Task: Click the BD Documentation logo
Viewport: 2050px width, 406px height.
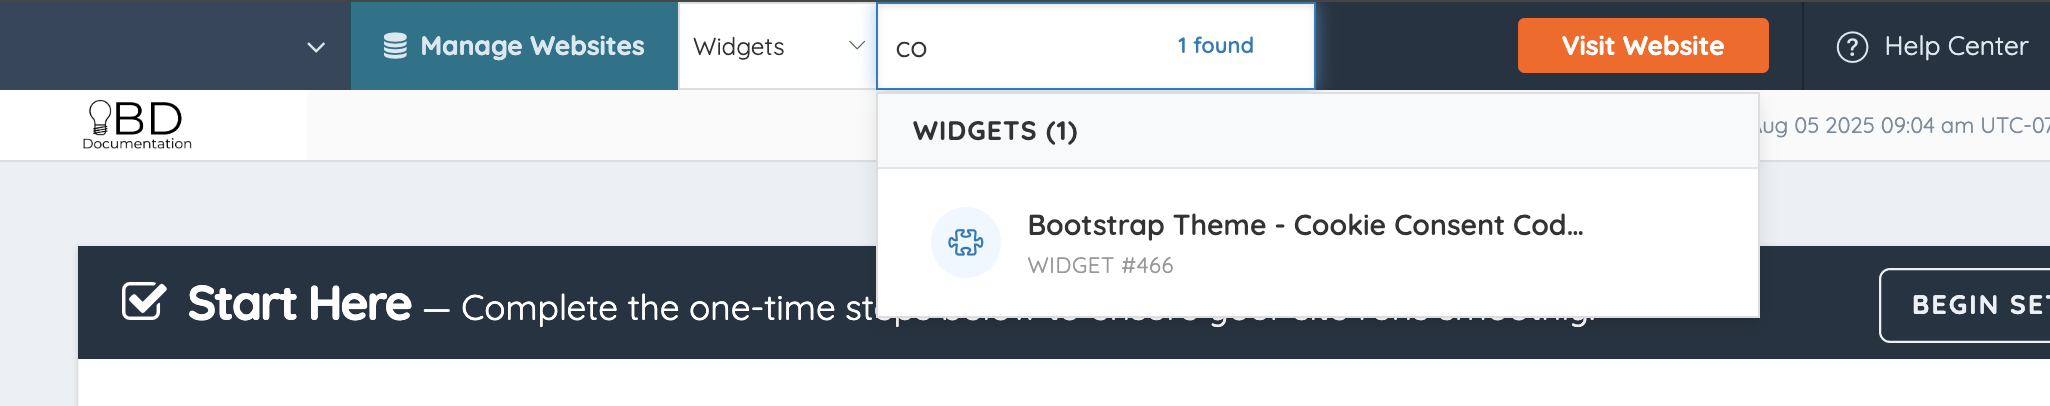Action: pyautogui.click(x=137, y=125)
